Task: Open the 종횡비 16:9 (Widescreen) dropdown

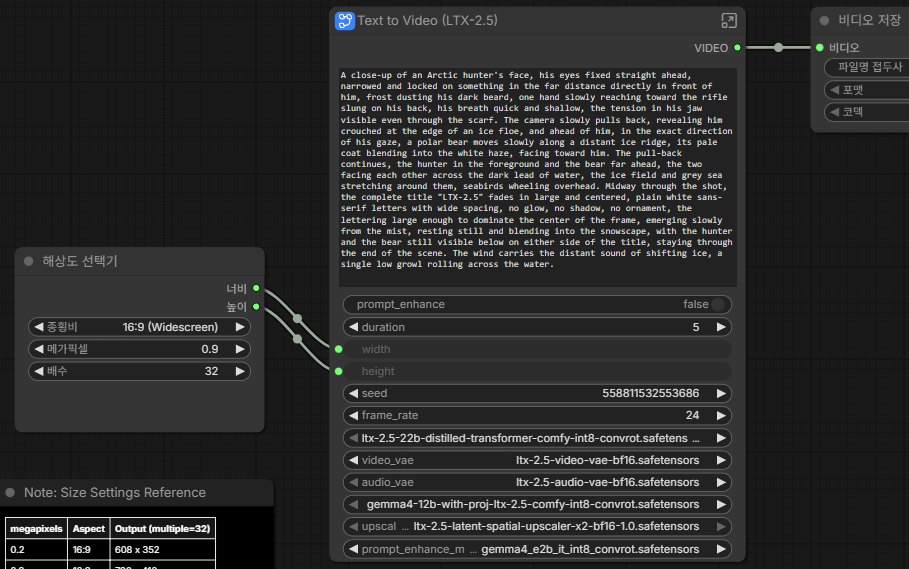Action: 139,327
